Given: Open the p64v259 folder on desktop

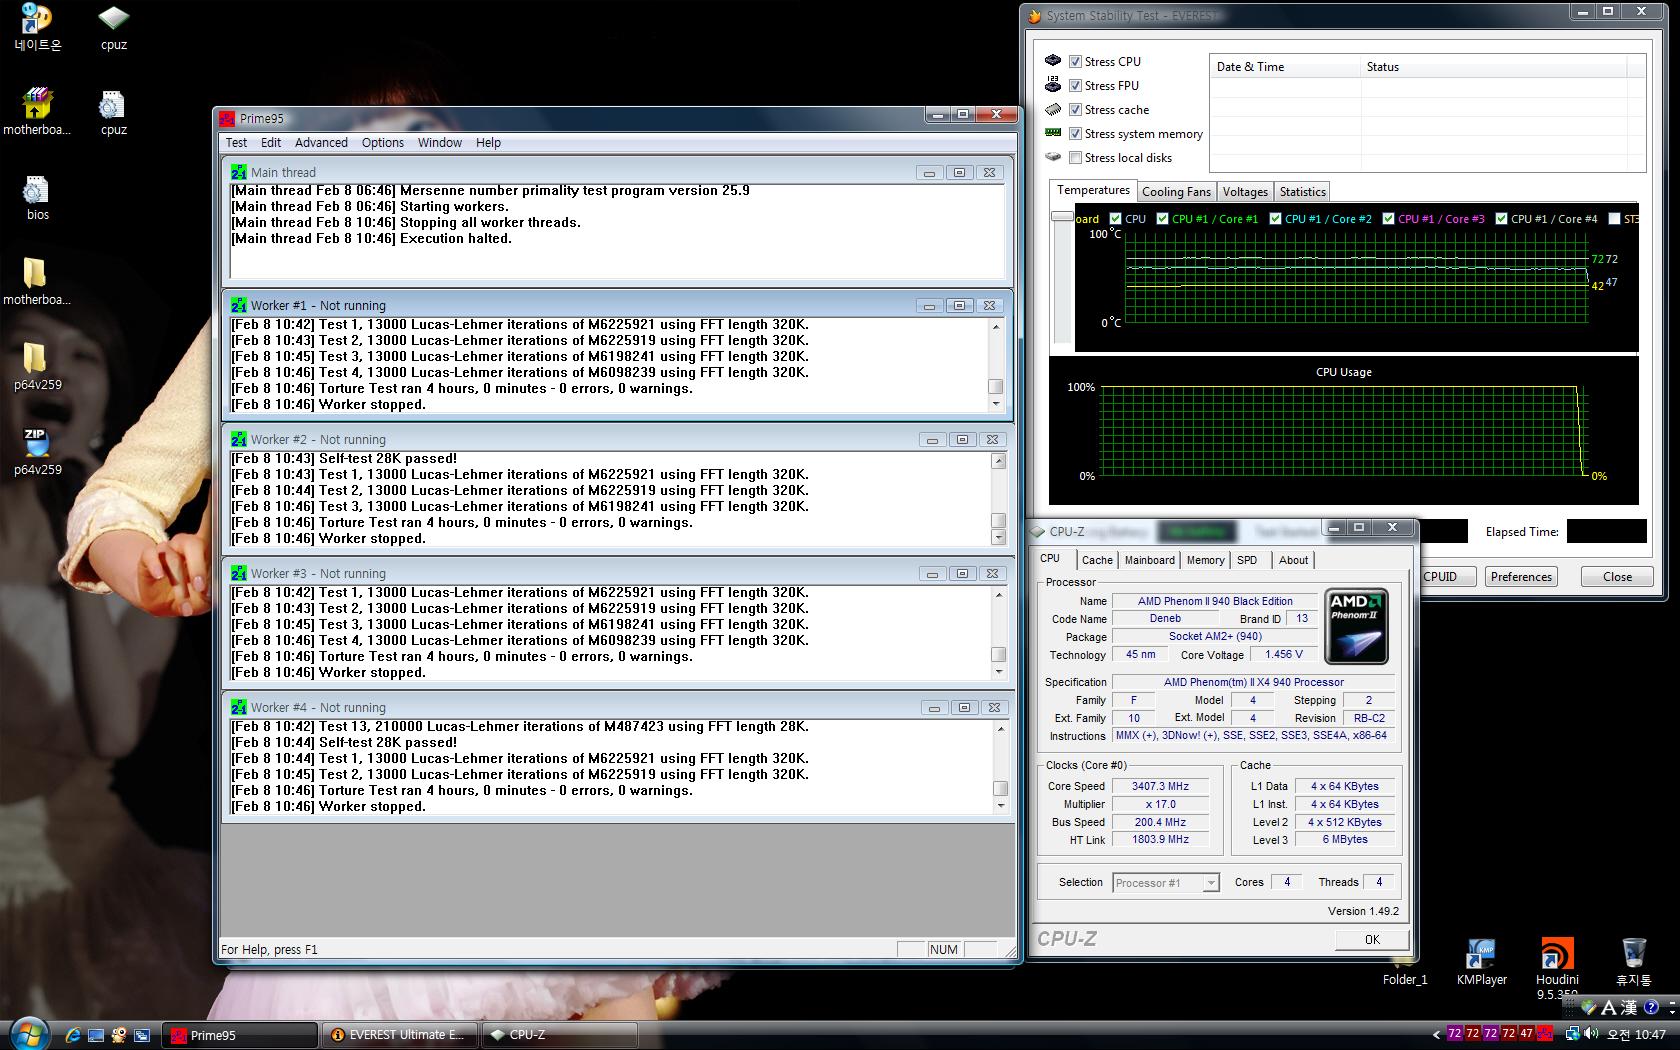Looking at the screenshot, I should (37, 366).
